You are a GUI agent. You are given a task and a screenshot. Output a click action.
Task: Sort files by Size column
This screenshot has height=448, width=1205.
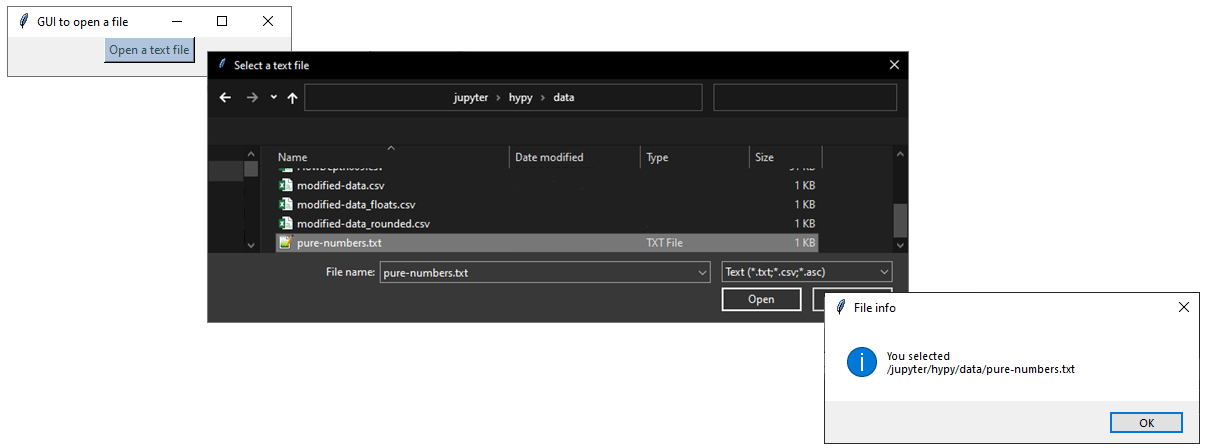click(786, 157)
